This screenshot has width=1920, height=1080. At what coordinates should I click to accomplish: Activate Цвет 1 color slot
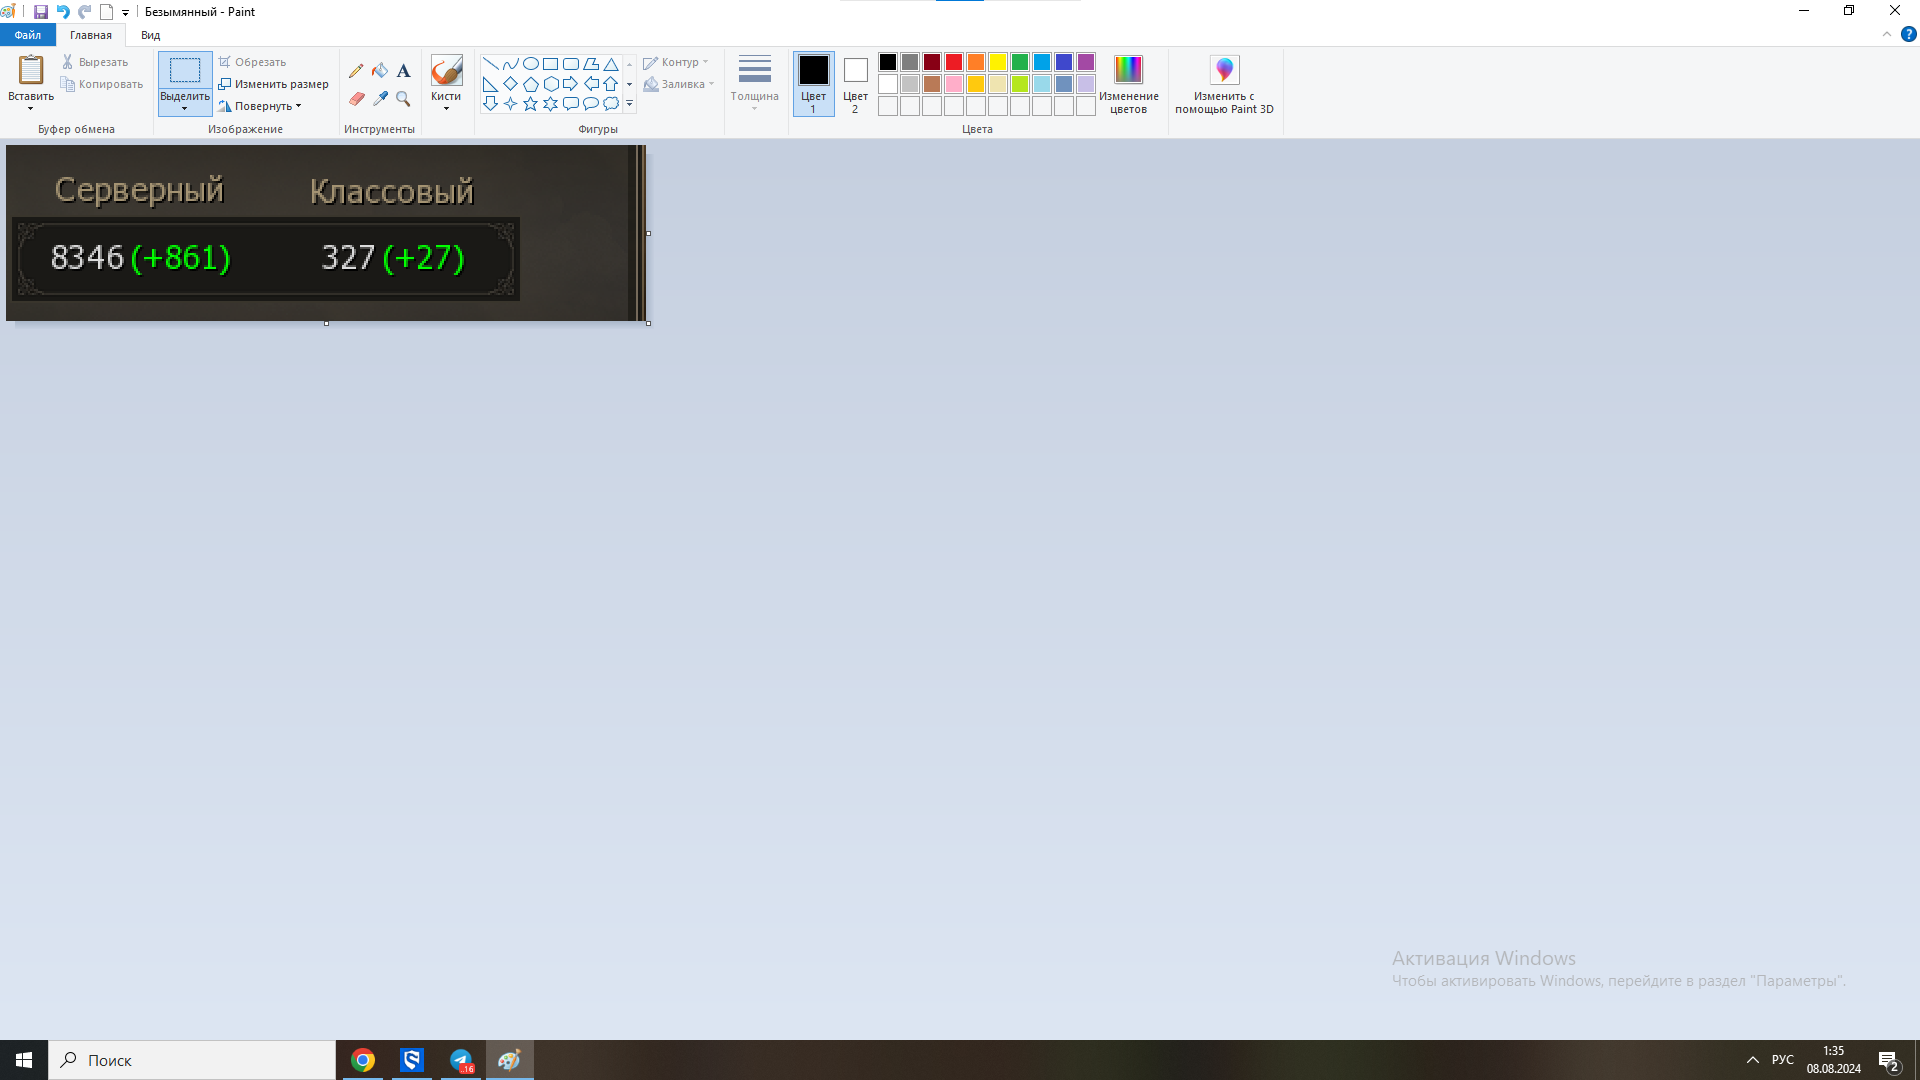[x=813, y=84]
